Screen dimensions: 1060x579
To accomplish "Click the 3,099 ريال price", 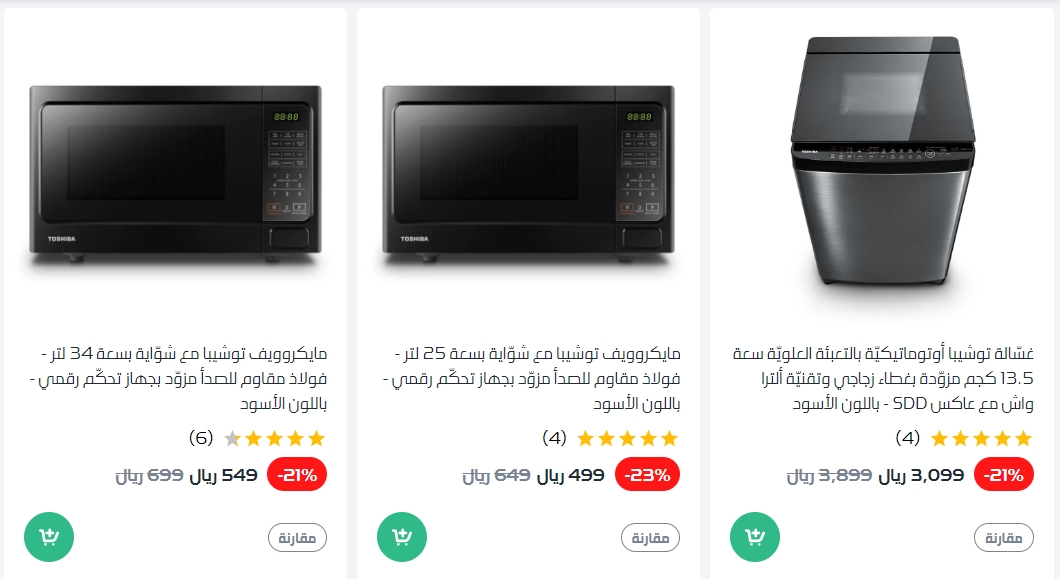I will (x=921, y=476).
